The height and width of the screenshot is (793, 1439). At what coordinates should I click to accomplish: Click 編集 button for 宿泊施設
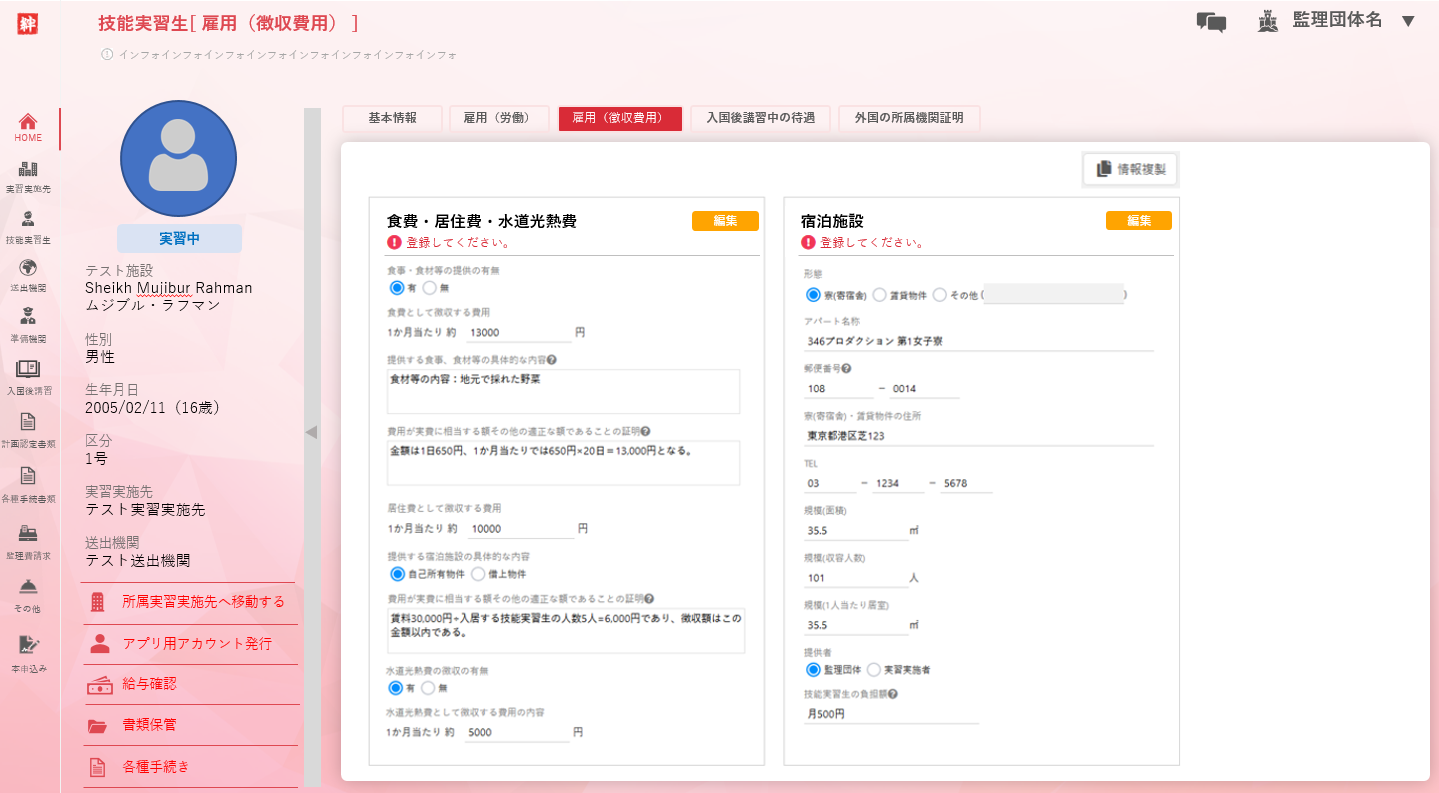pos(1138,221)
